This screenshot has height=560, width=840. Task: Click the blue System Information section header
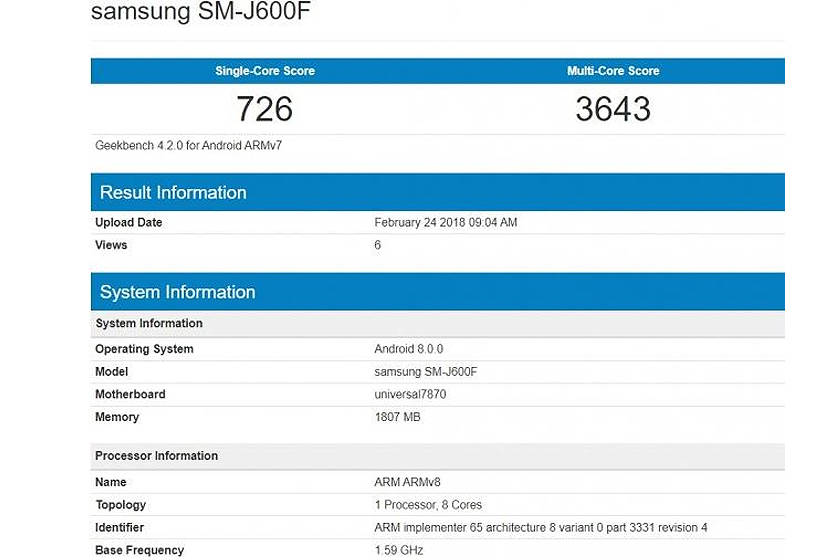tap(438, 292)
